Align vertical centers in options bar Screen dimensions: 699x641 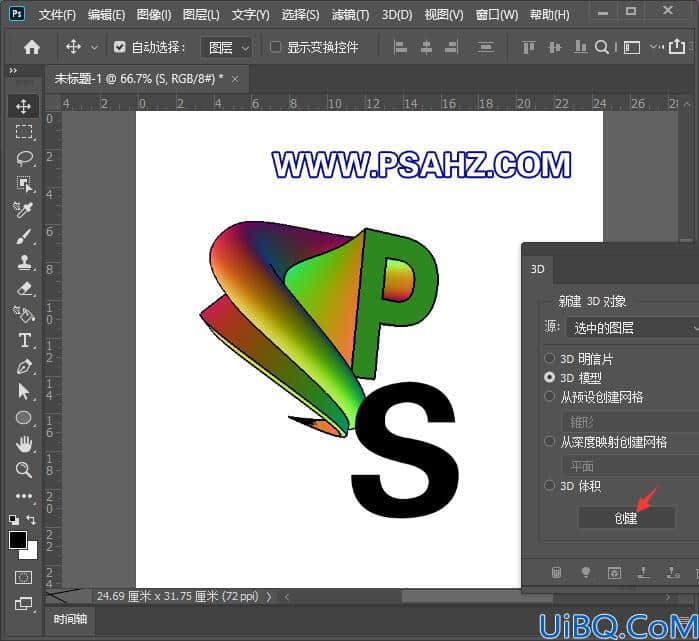554,47
